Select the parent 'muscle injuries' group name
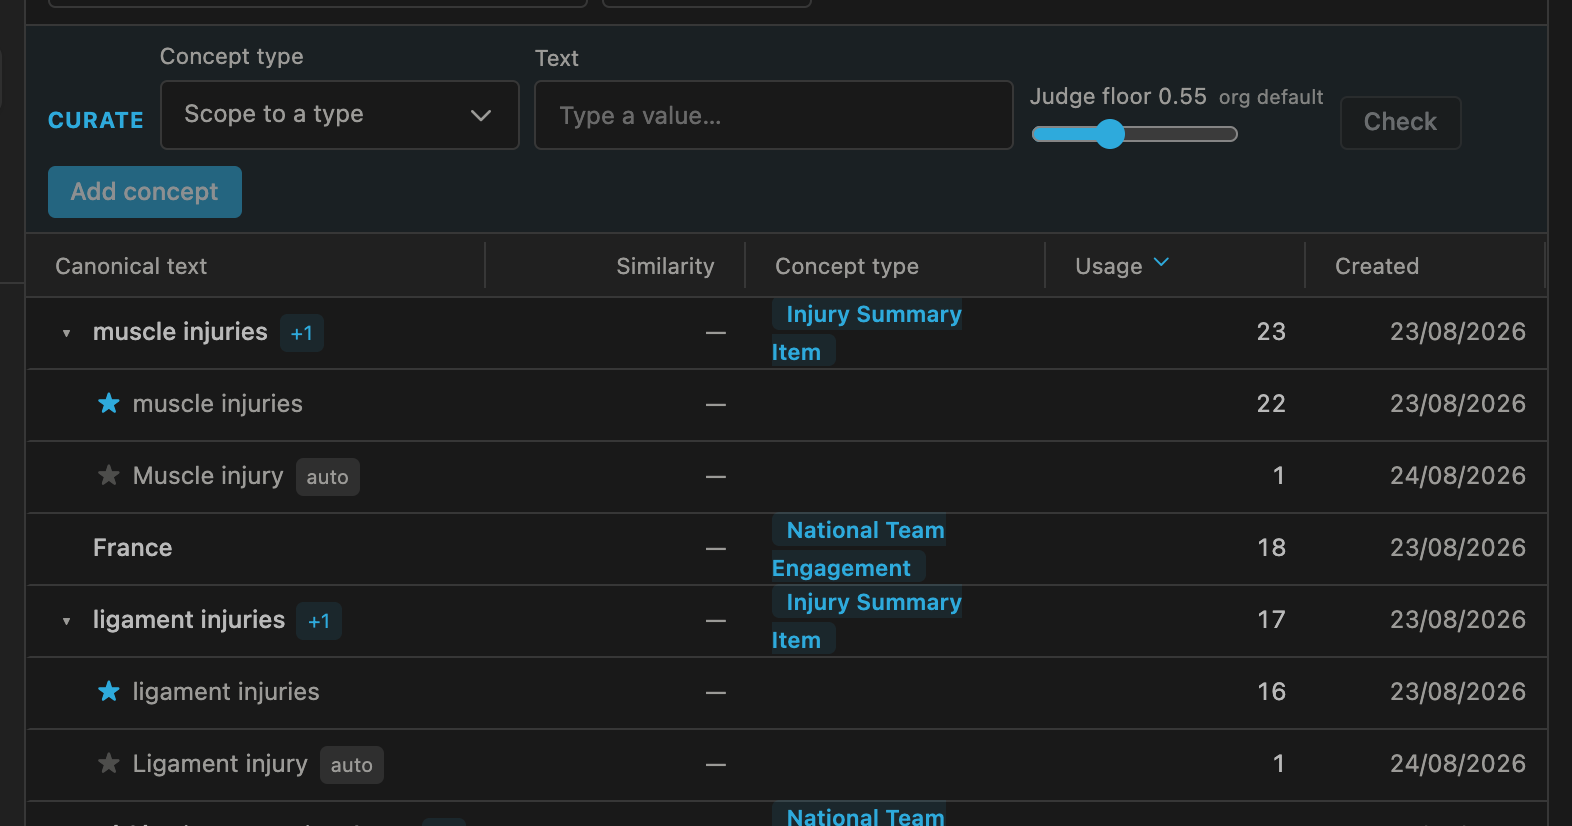Image resolution: width=1572 pixels, height=826 pixels. click(180, 332)
